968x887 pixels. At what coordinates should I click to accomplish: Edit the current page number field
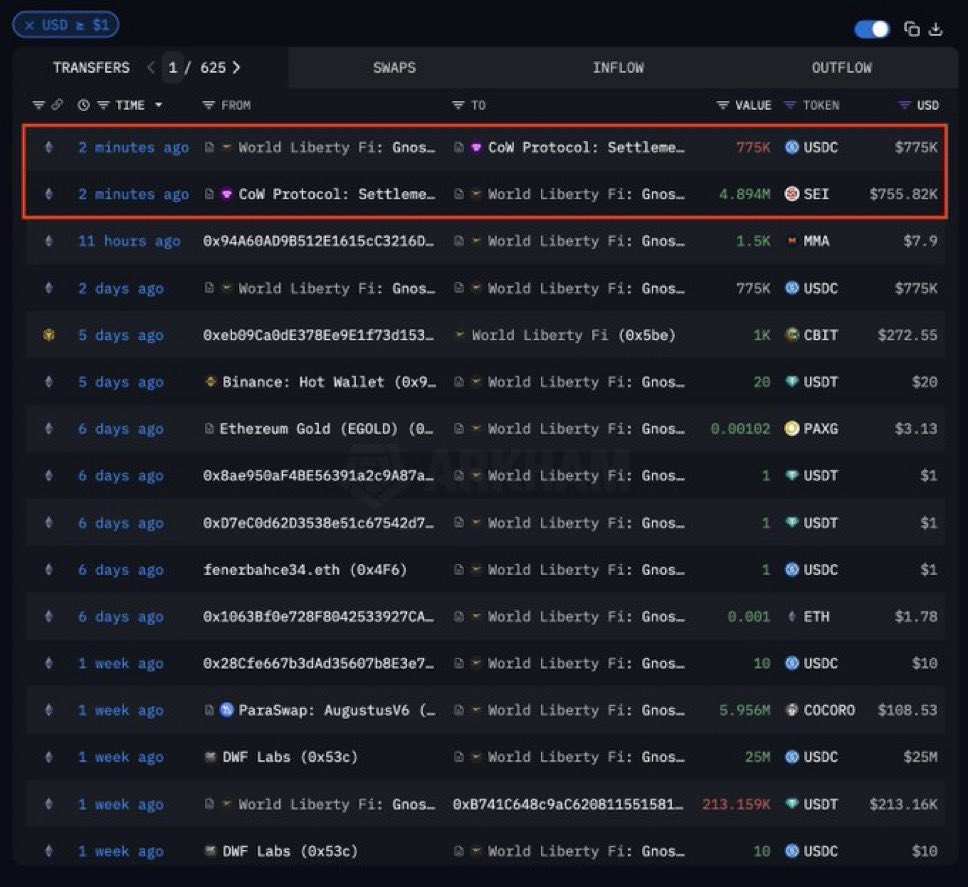pos(173,67)
